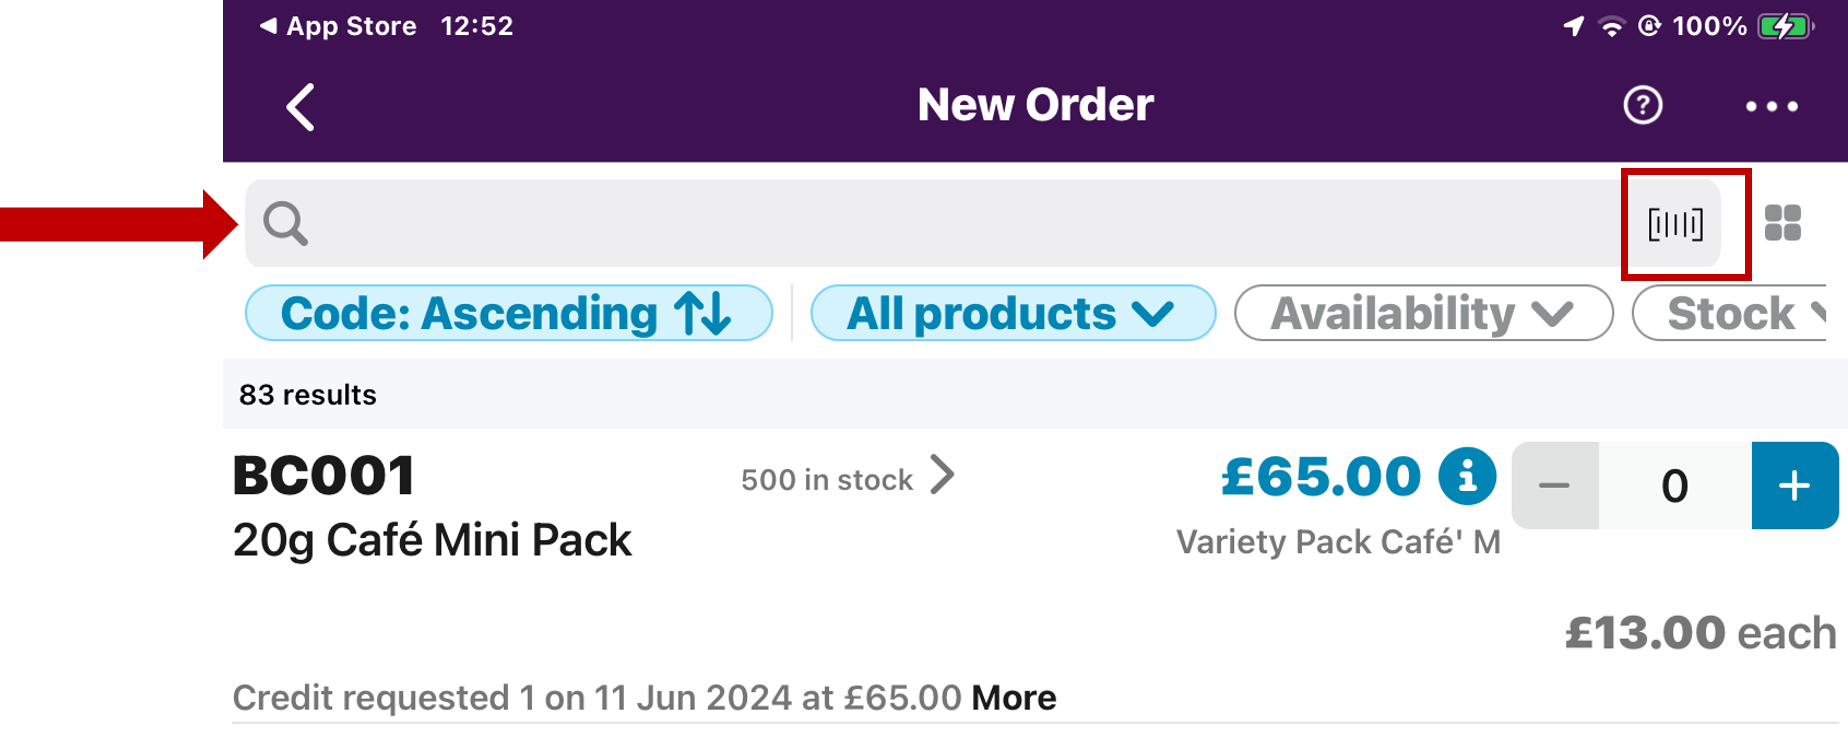The image size is (1848, 733).
Task: Tap the BC001 quantity value field
Action: pyautogui.click(x=1675, y=485)
